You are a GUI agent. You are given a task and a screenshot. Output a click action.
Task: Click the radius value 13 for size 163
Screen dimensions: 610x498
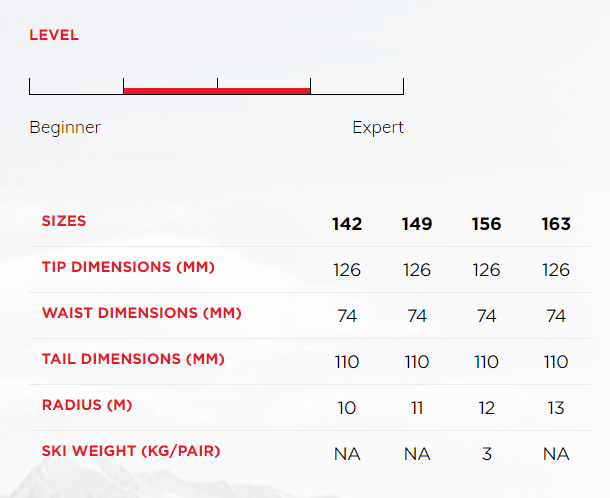(x=556, y=408)
